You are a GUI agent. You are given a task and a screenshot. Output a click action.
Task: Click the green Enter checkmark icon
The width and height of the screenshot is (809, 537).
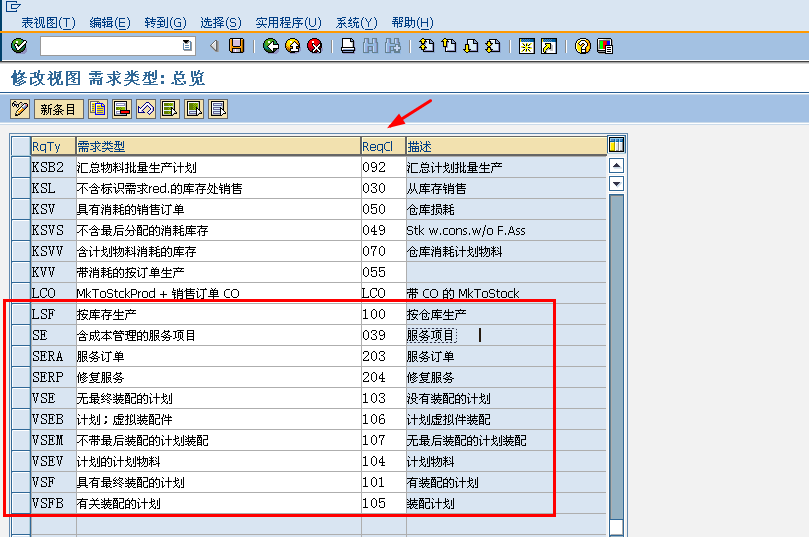[x=19, y=46]
